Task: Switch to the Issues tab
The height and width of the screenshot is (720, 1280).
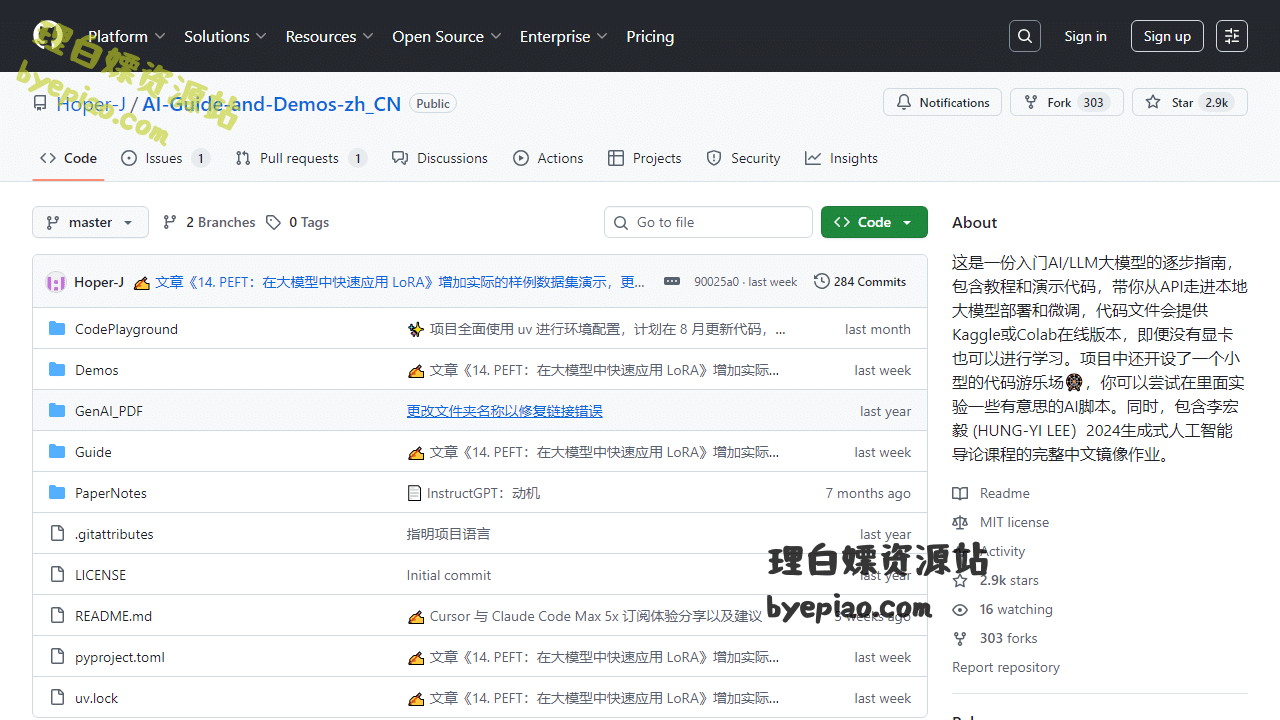Action: click(x=165, y=158)
